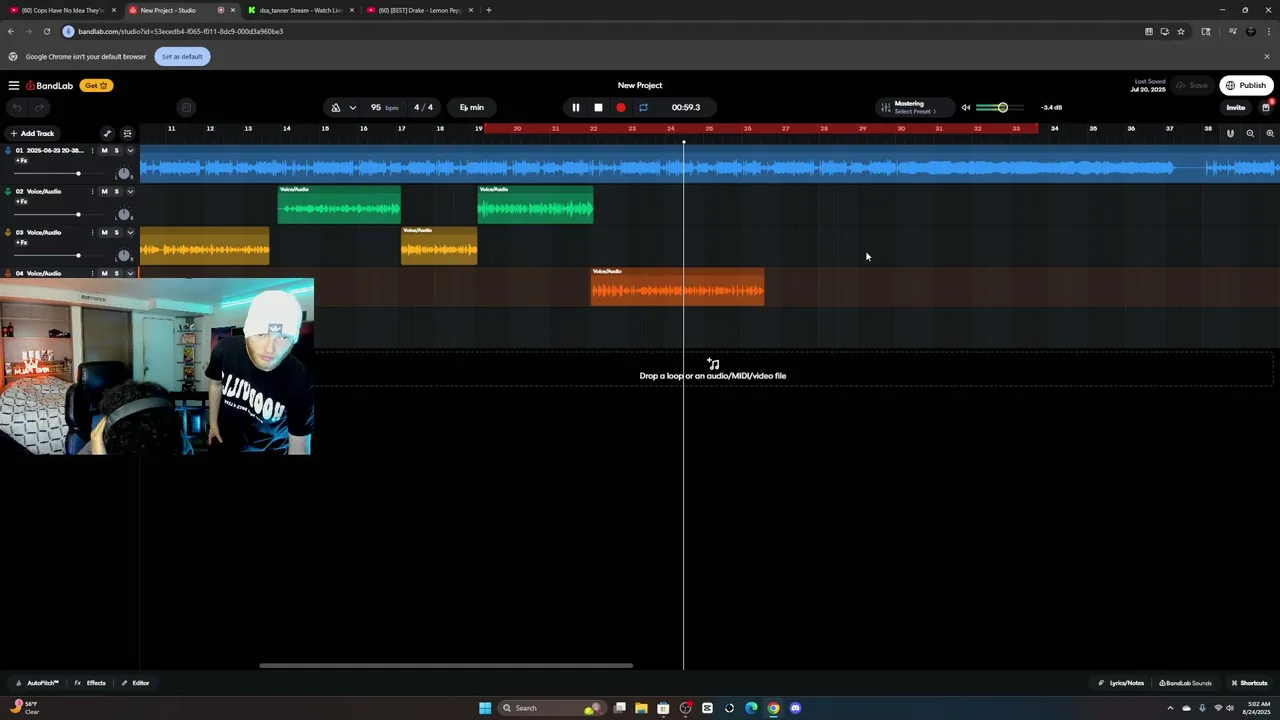Mute track 01
The image size is (1280, 720).
click(x=104, y=150)
